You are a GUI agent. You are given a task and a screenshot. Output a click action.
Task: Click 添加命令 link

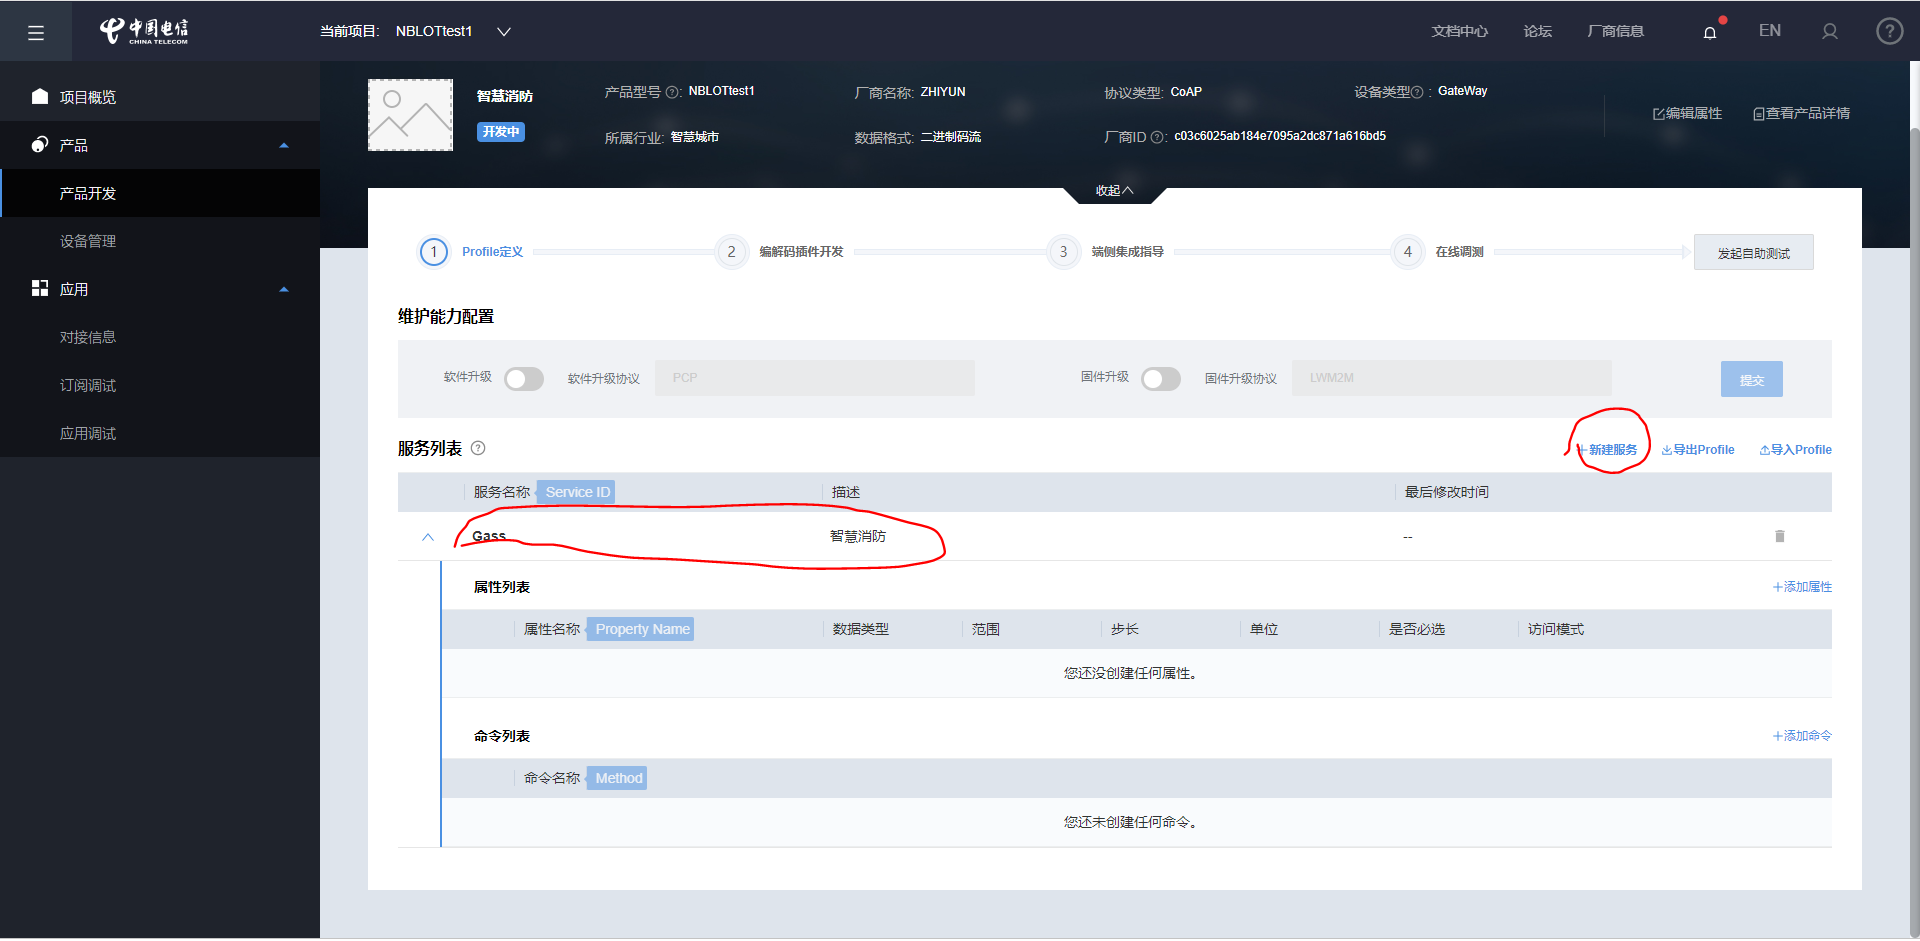click(1802, 736)
